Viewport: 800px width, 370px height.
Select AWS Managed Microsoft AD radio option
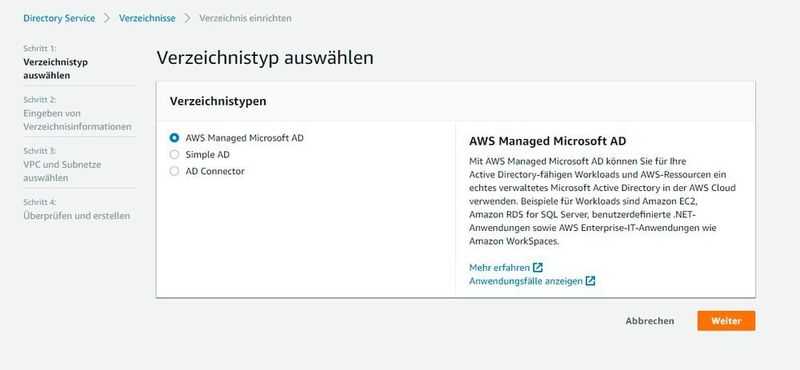point(174,138)
